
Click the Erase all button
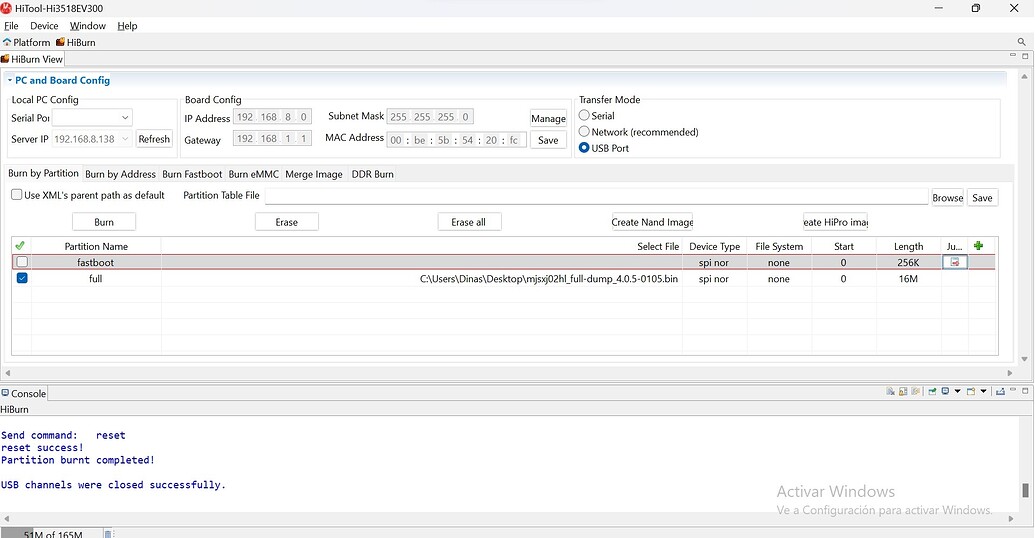click(469, 222)
